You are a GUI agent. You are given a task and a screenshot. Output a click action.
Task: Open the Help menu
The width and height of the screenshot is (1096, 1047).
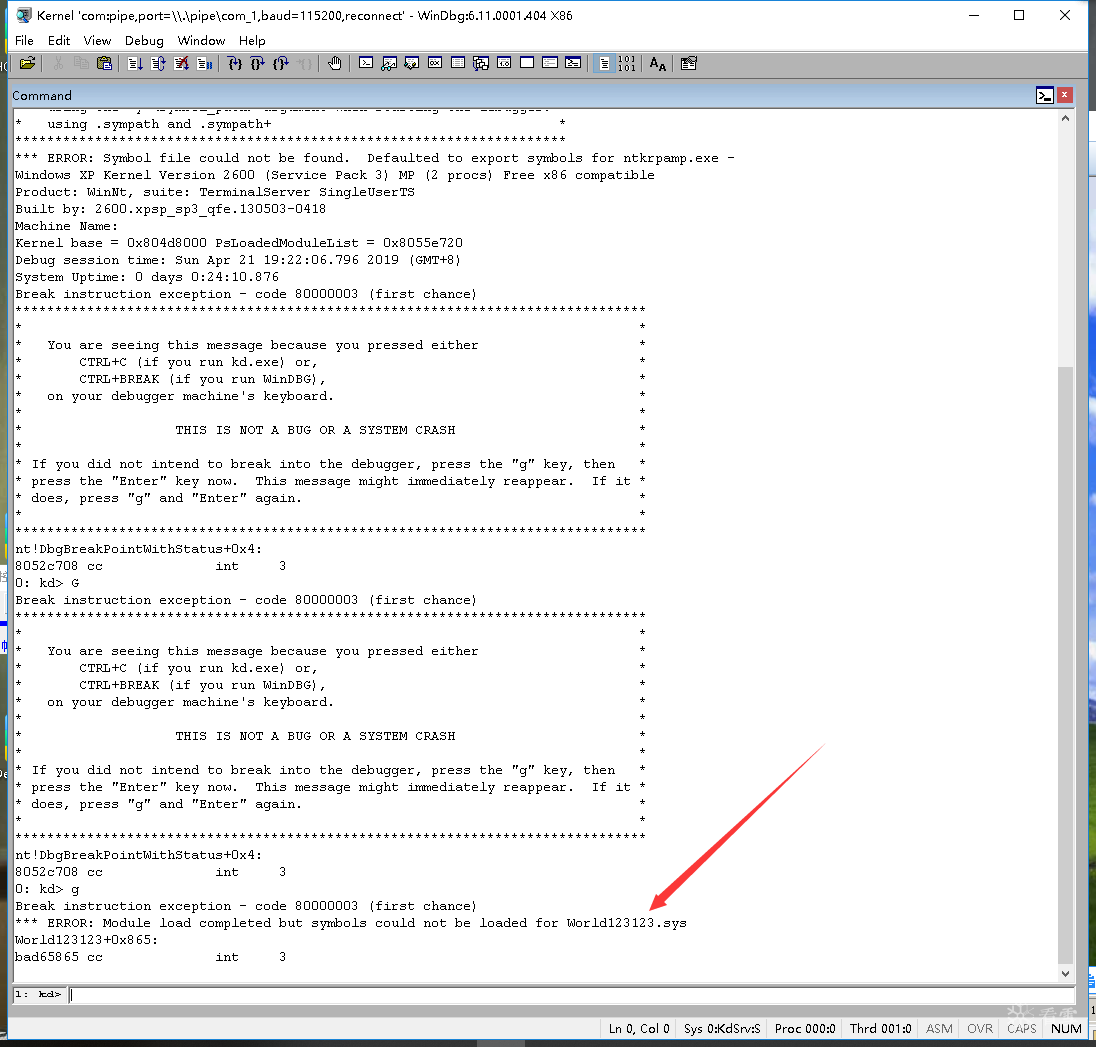tap(252, 41)
